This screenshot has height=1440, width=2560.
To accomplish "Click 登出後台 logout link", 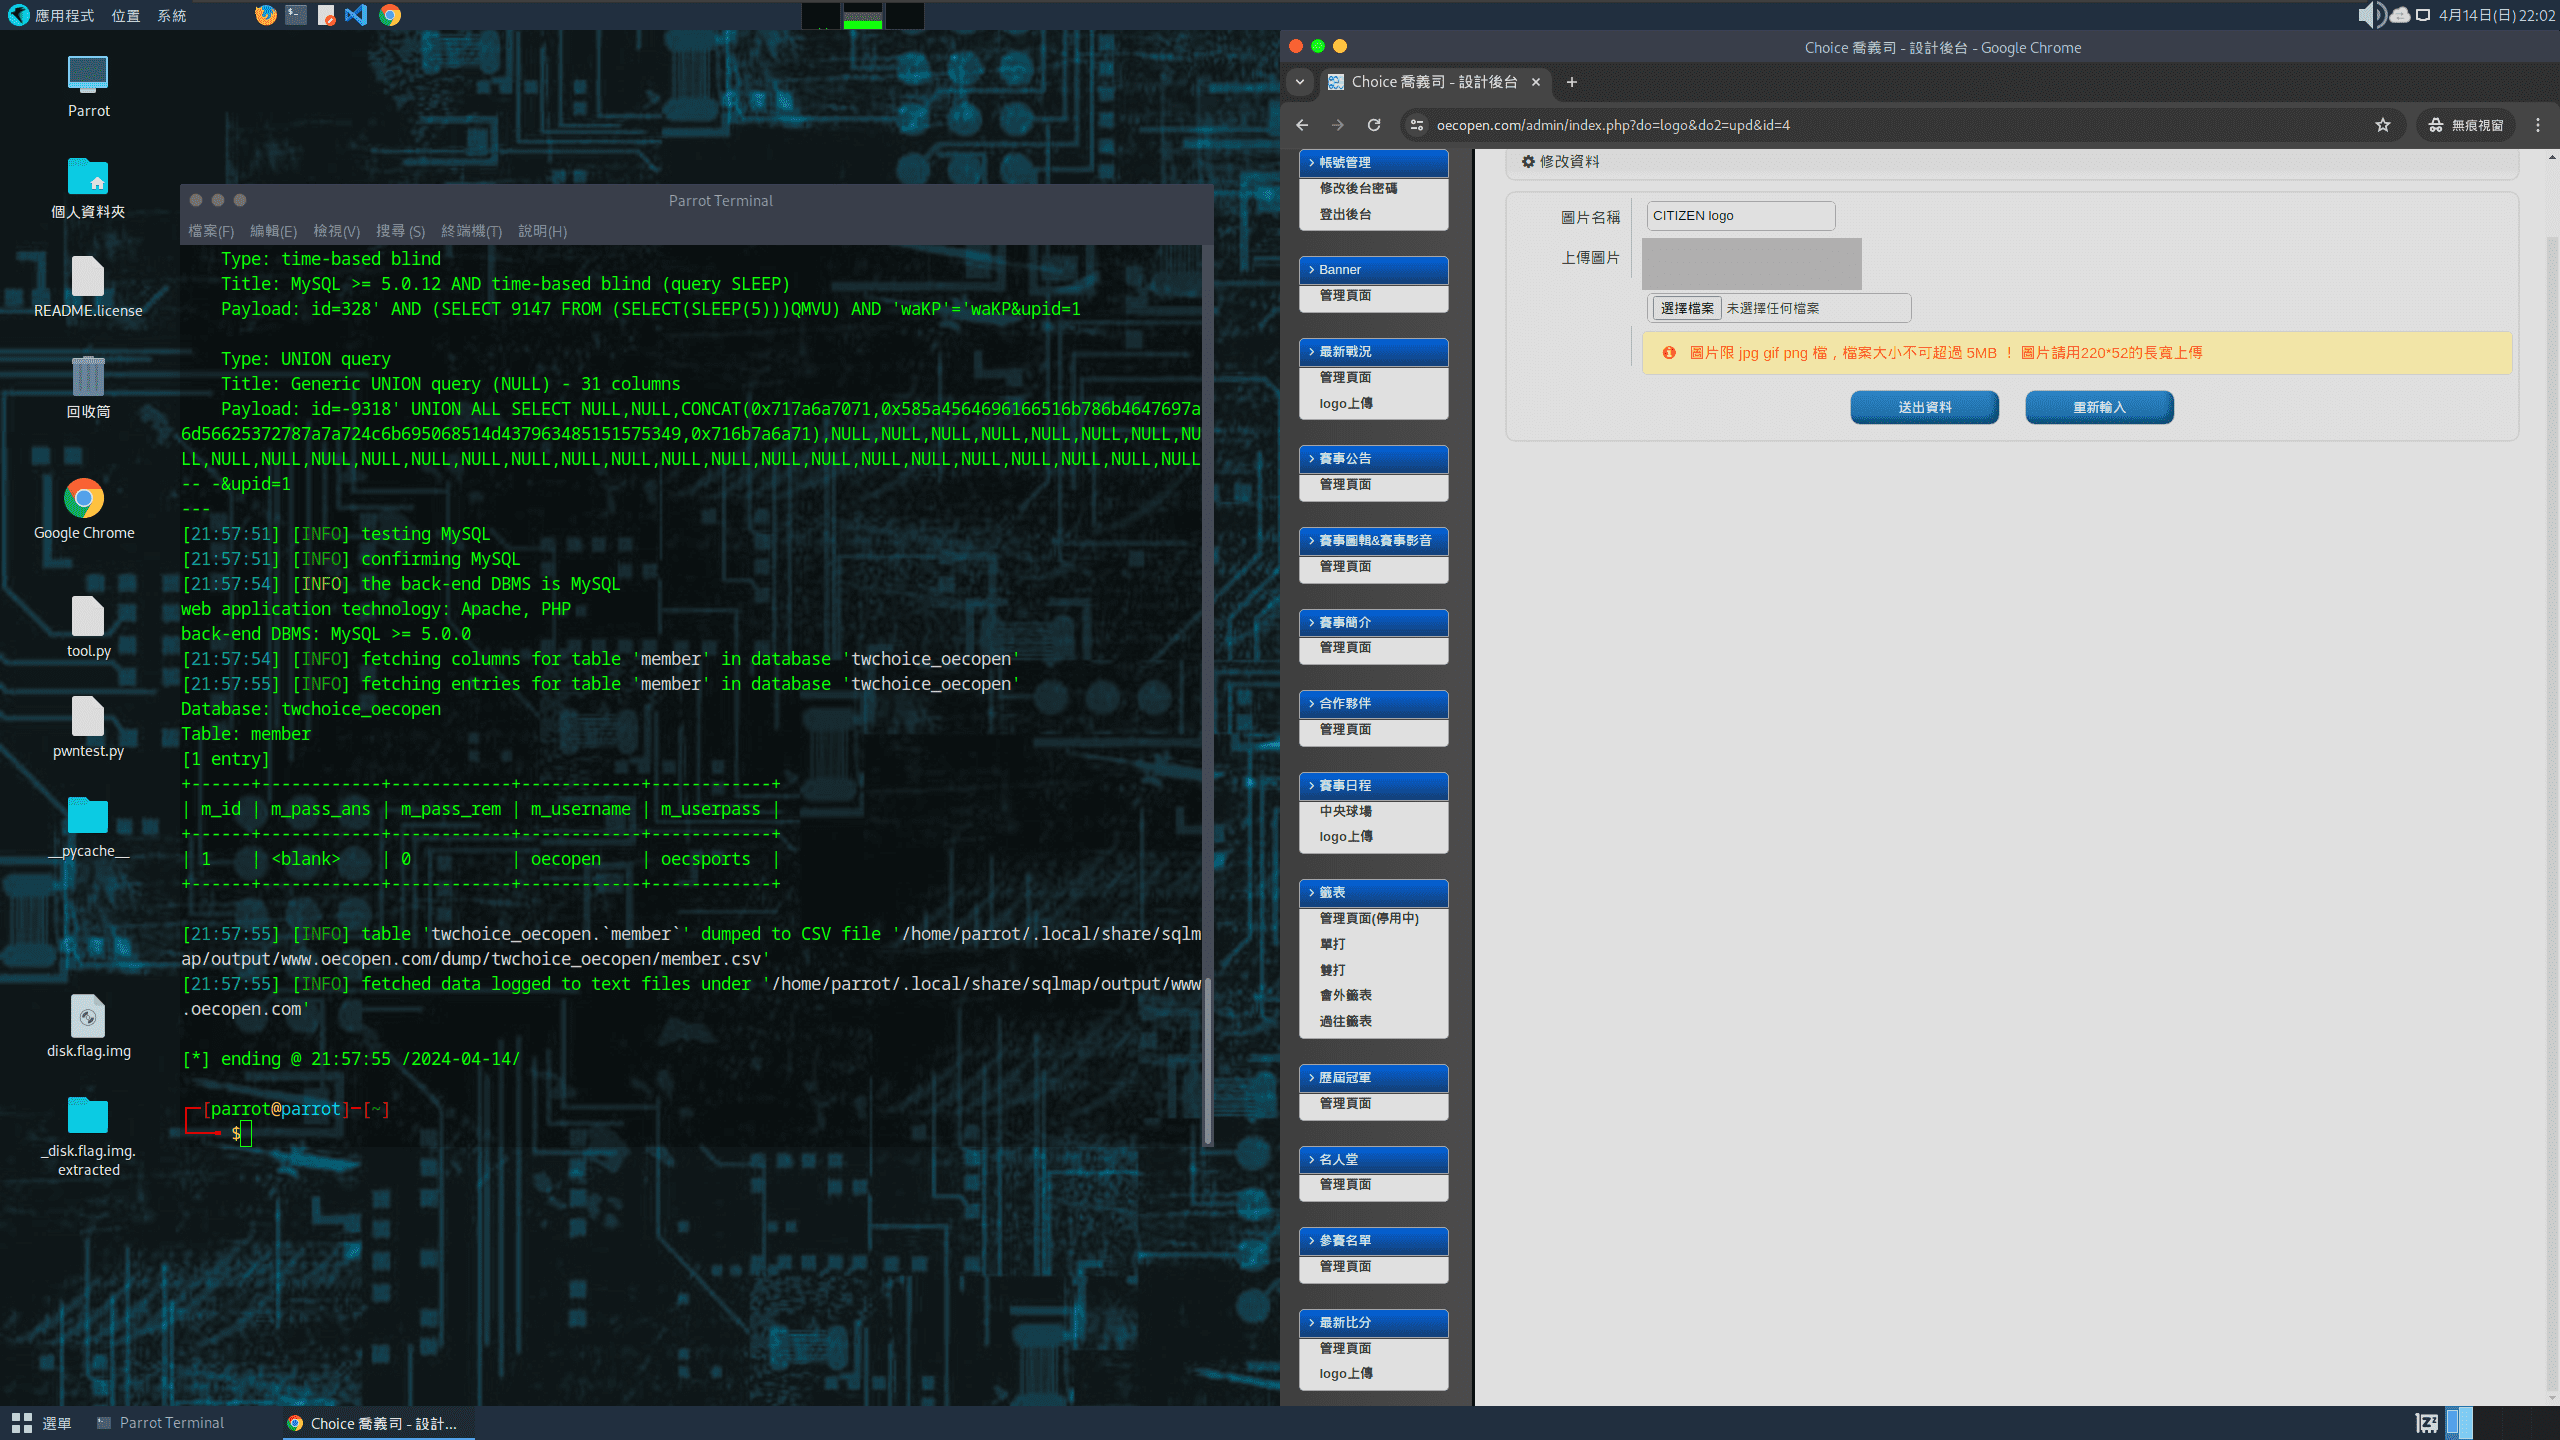I will tap(1345, 214).
